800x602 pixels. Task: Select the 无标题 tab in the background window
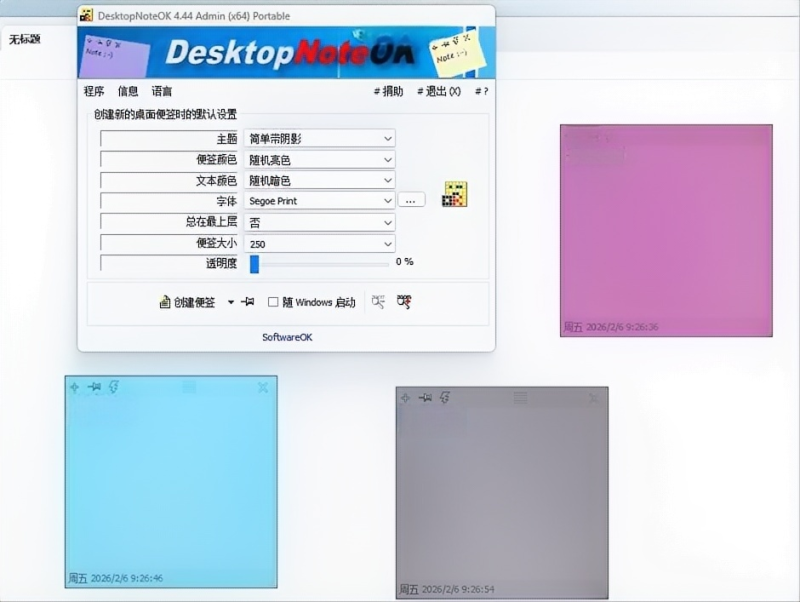coord(24,39)
